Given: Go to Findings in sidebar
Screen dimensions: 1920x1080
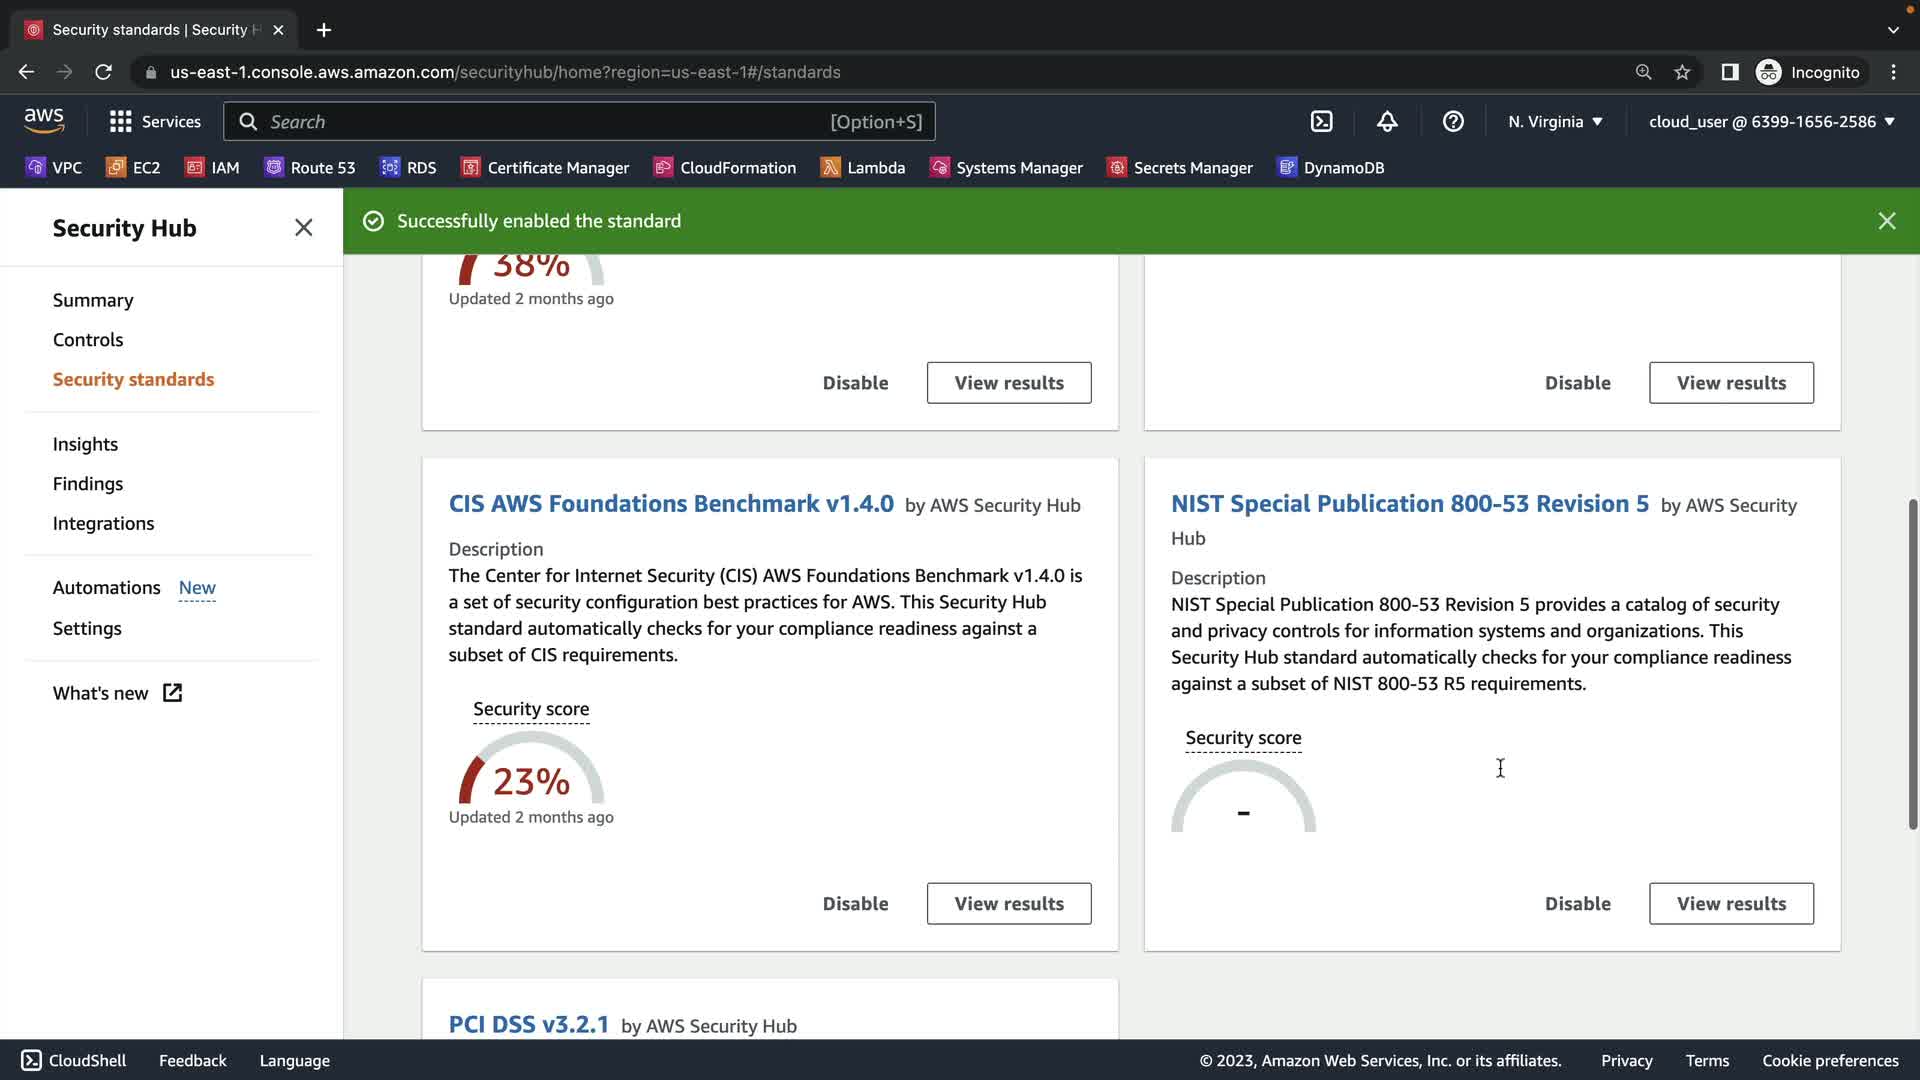Looking at the screenshot, I should pyautogui.click(x=88, y=484).
